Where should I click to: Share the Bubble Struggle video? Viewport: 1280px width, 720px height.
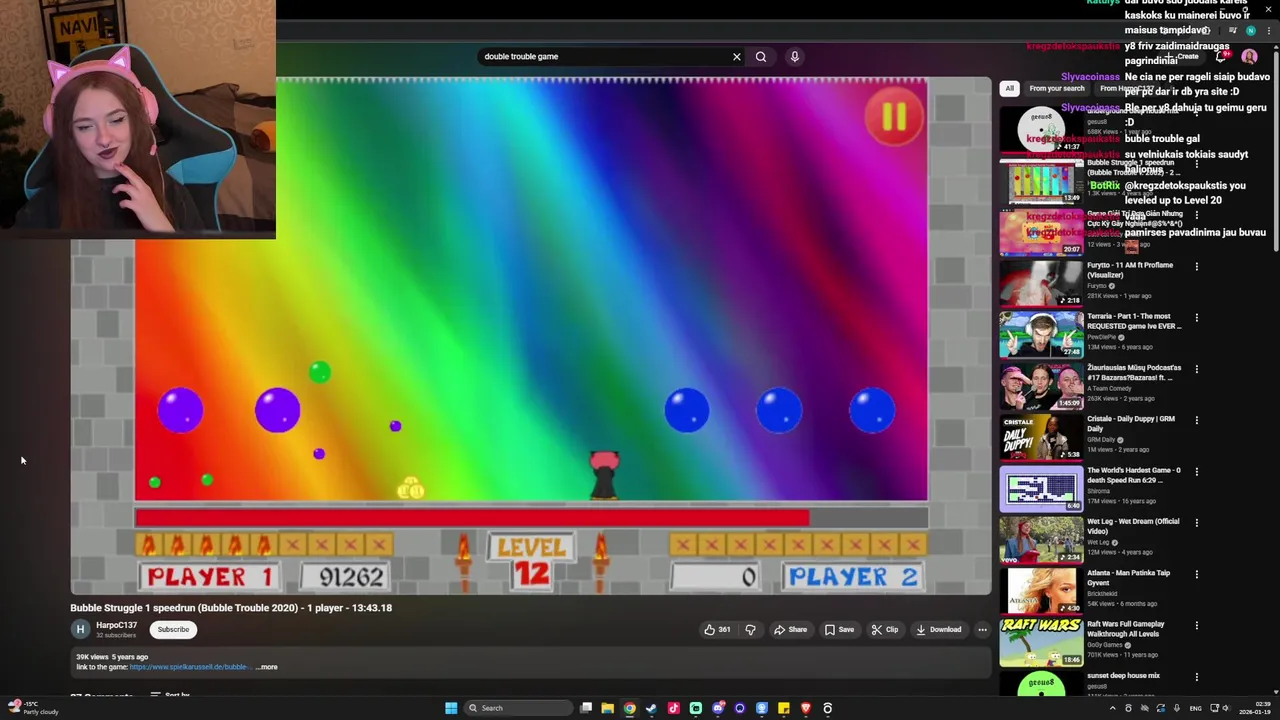790,630
